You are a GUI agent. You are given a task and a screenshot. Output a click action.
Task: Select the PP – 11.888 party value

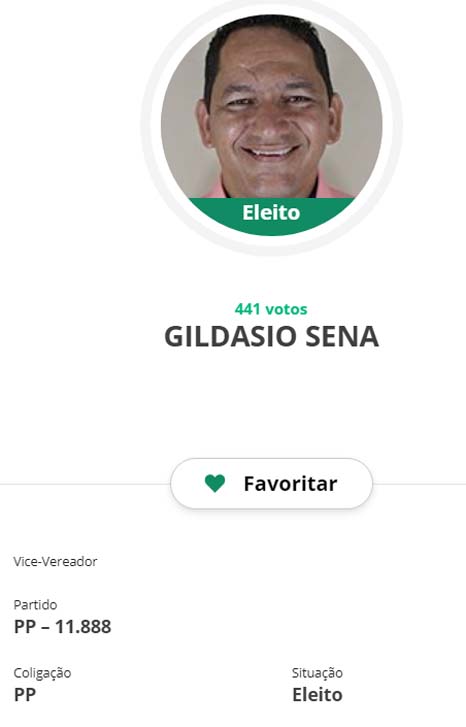click(x=63, y=626)
